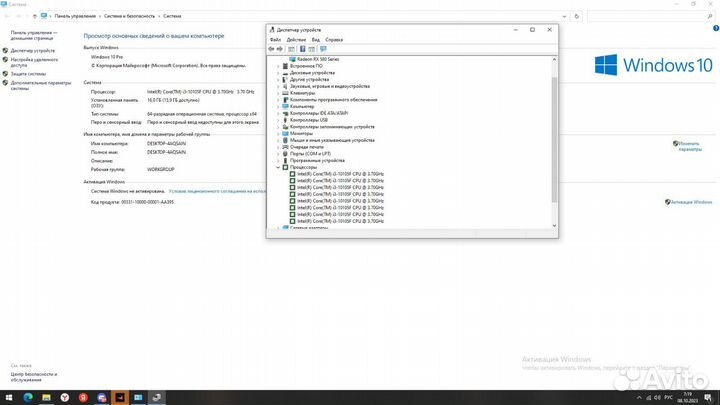
Task: Expand Звуковые, игровые и видеоустройства node
Action: click(x=278, y=86)
